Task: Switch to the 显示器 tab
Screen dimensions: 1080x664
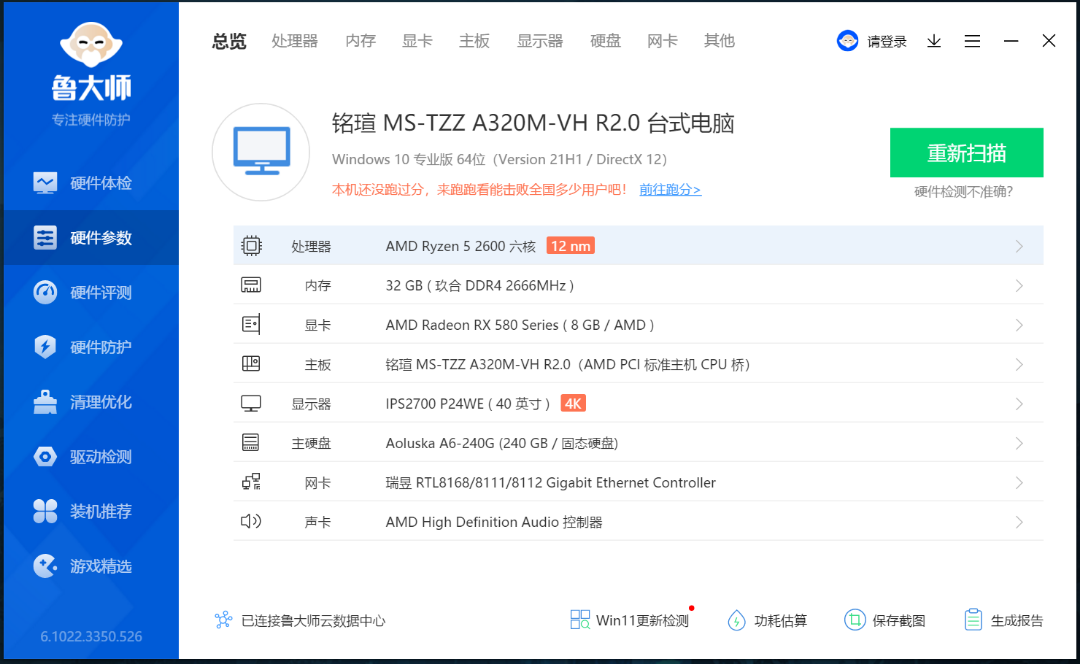Action: pos(540,41)
